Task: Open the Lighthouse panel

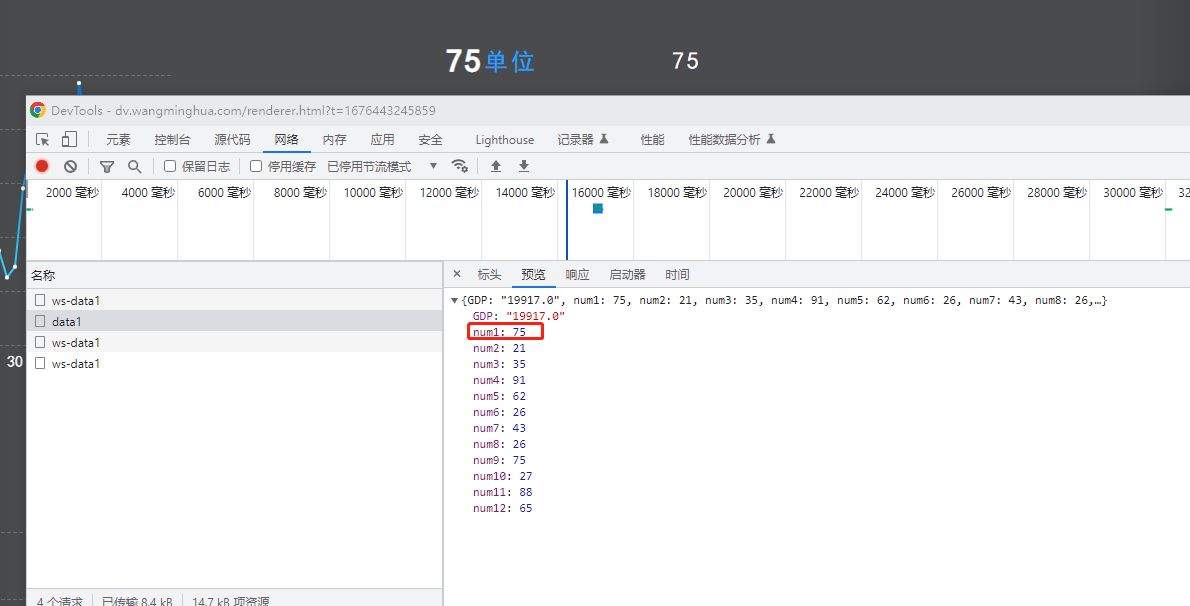Action: coord(504,139)
